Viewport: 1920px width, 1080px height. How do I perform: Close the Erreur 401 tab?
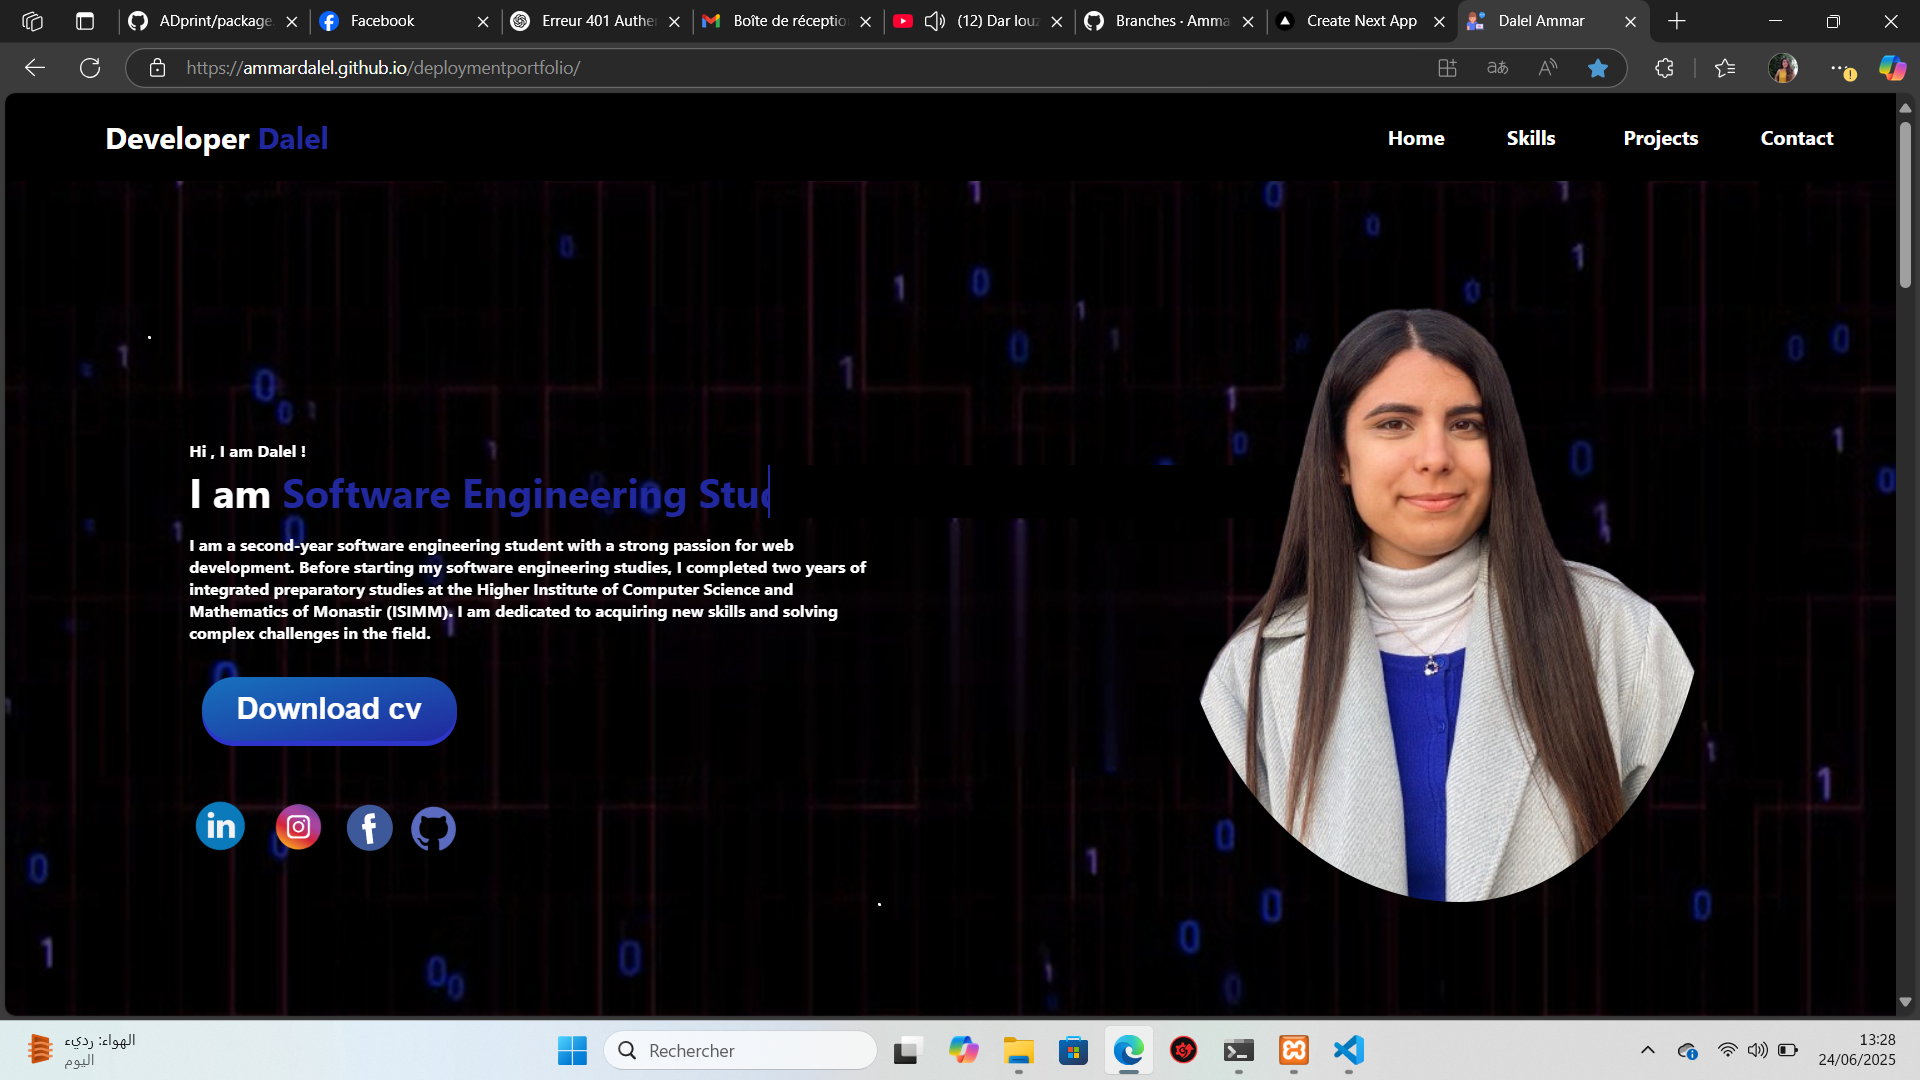[674, 21]
